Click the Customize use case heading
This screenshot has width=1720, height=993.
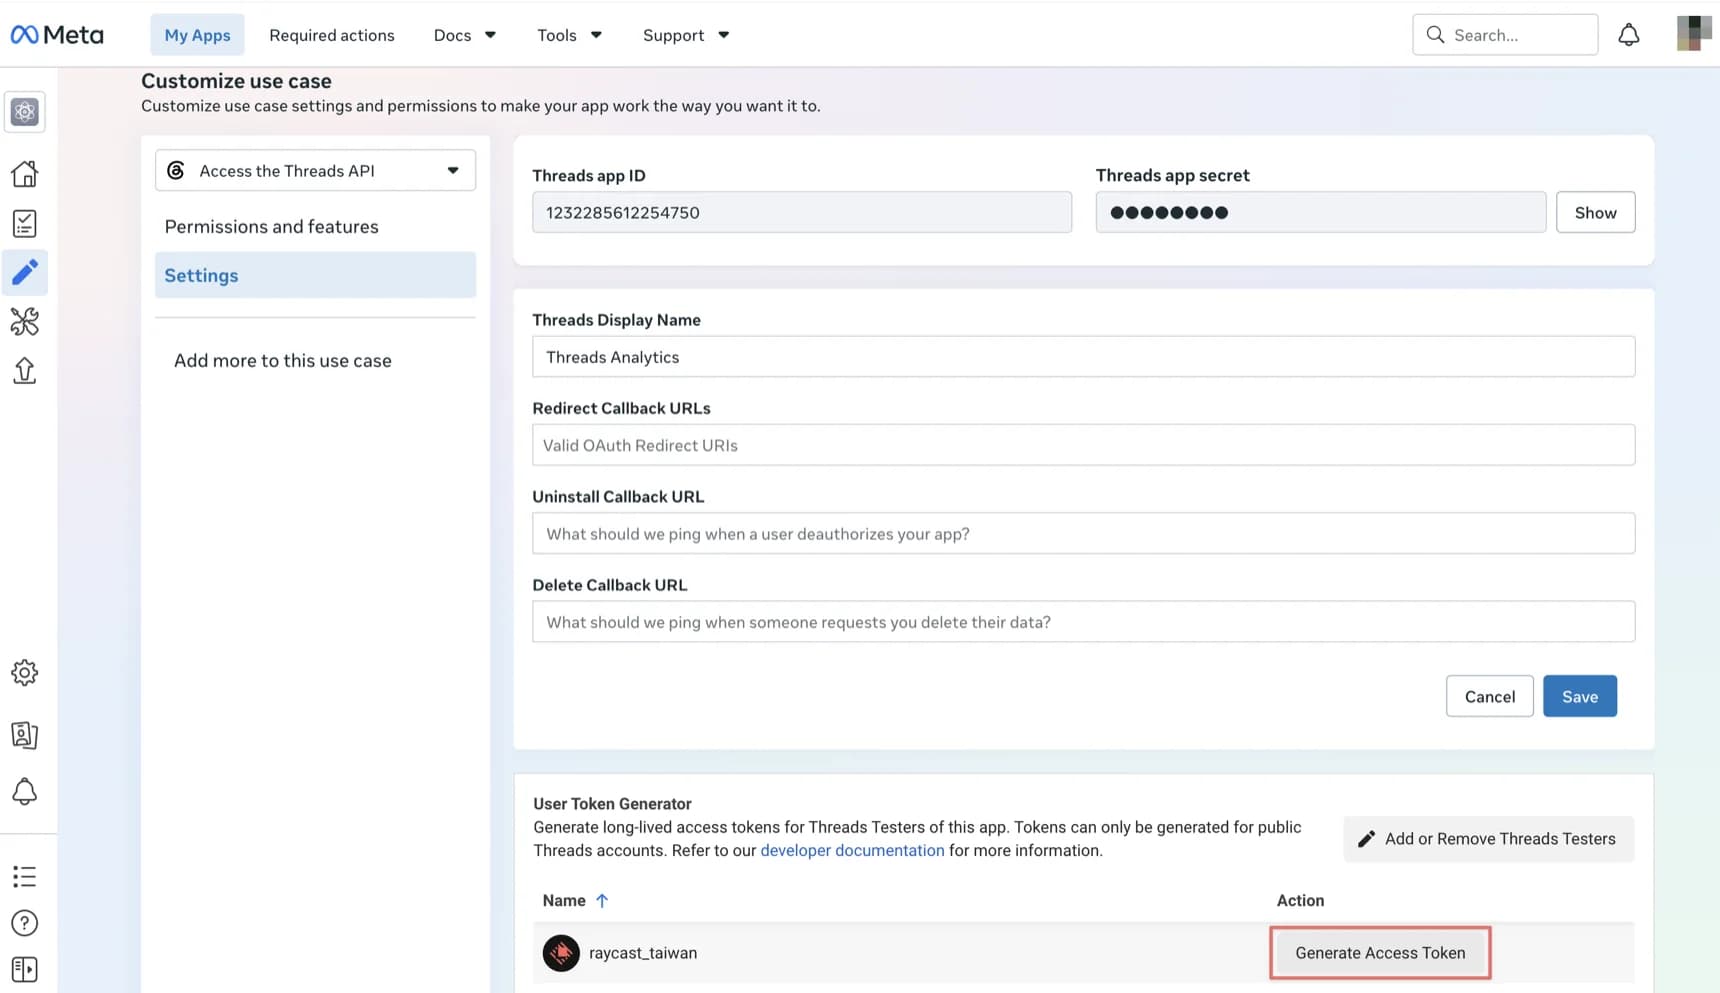[236, 81]
